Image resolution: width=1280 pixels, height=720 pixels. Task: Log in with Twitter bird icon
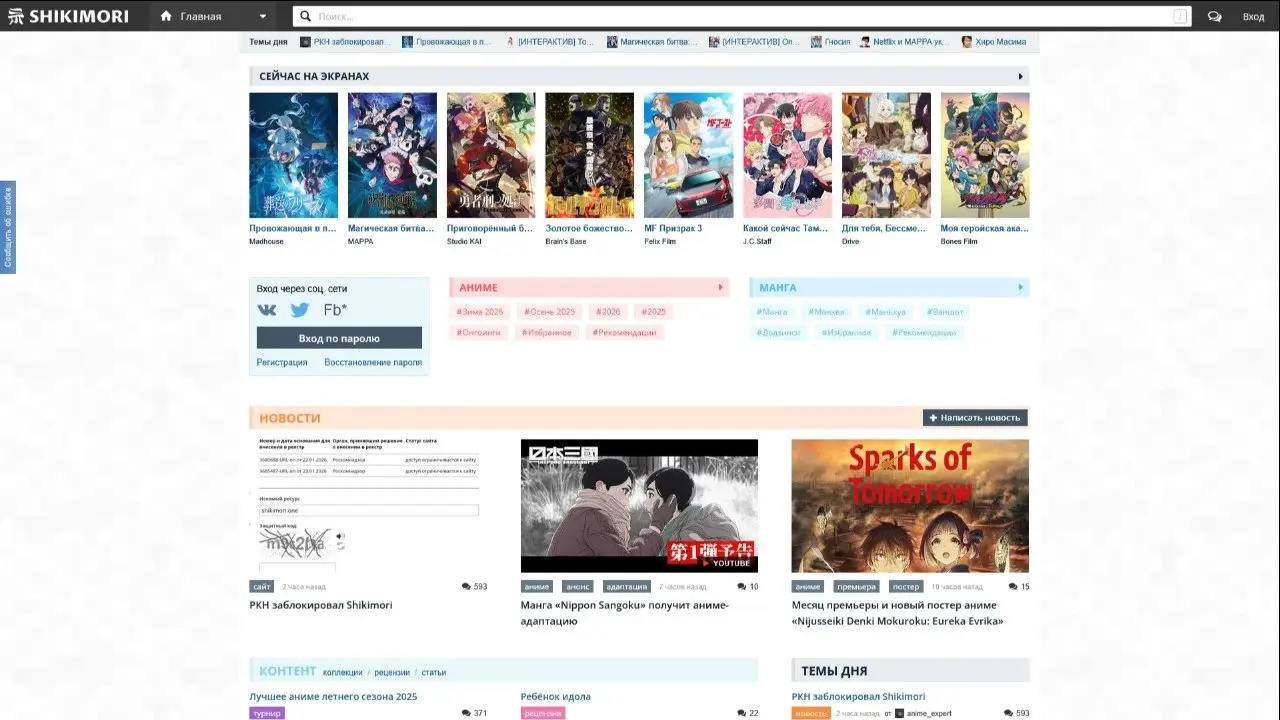tap(300, 310)
